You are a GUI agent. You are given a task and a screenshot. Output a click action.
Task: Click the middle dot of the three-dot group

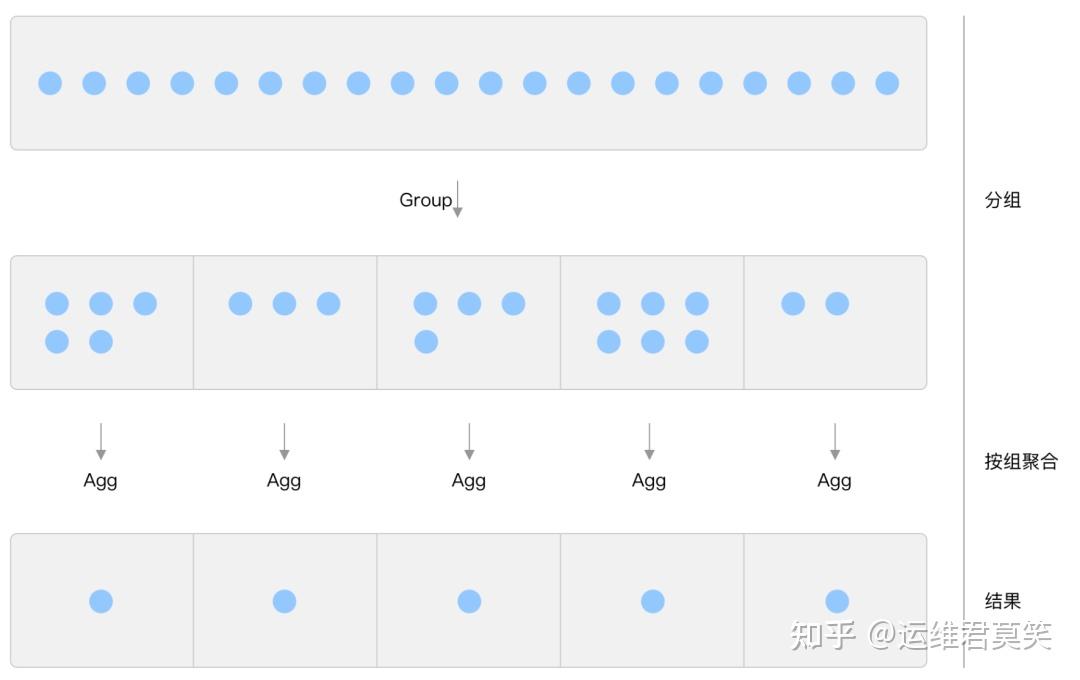[284, 304]
